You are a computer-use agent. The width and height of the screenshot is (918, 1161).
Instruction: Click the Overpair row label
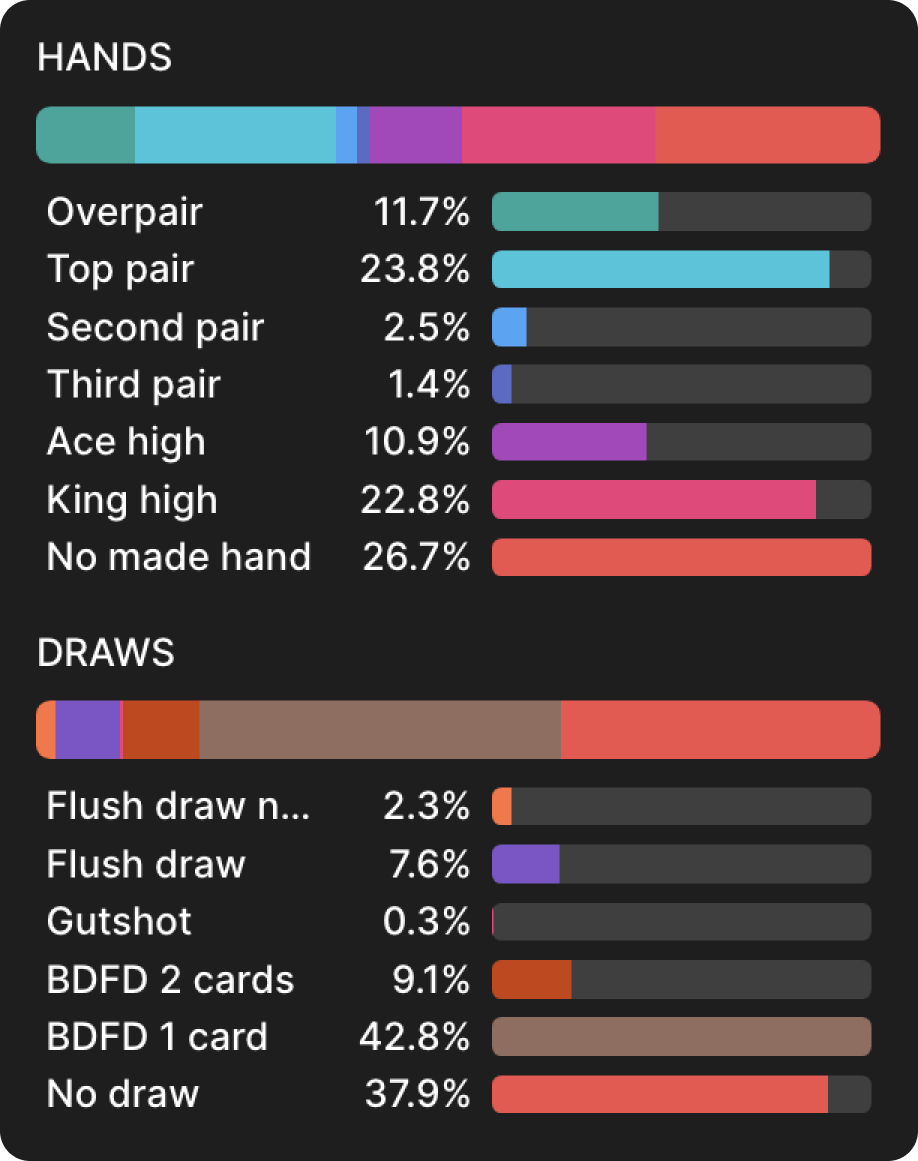(x=124, y=212)
